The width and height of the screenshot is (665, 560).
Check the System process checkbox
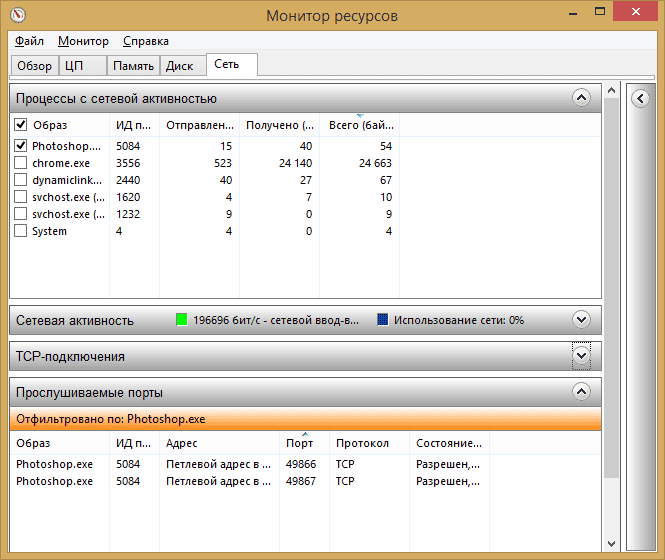(21, 231)
